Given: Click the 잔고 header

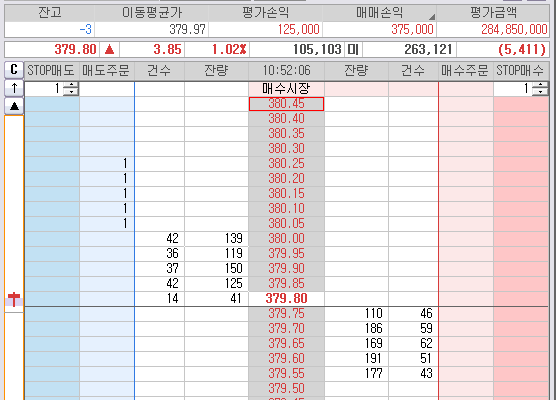Looking at the screenshot, I should pos(50,13).
